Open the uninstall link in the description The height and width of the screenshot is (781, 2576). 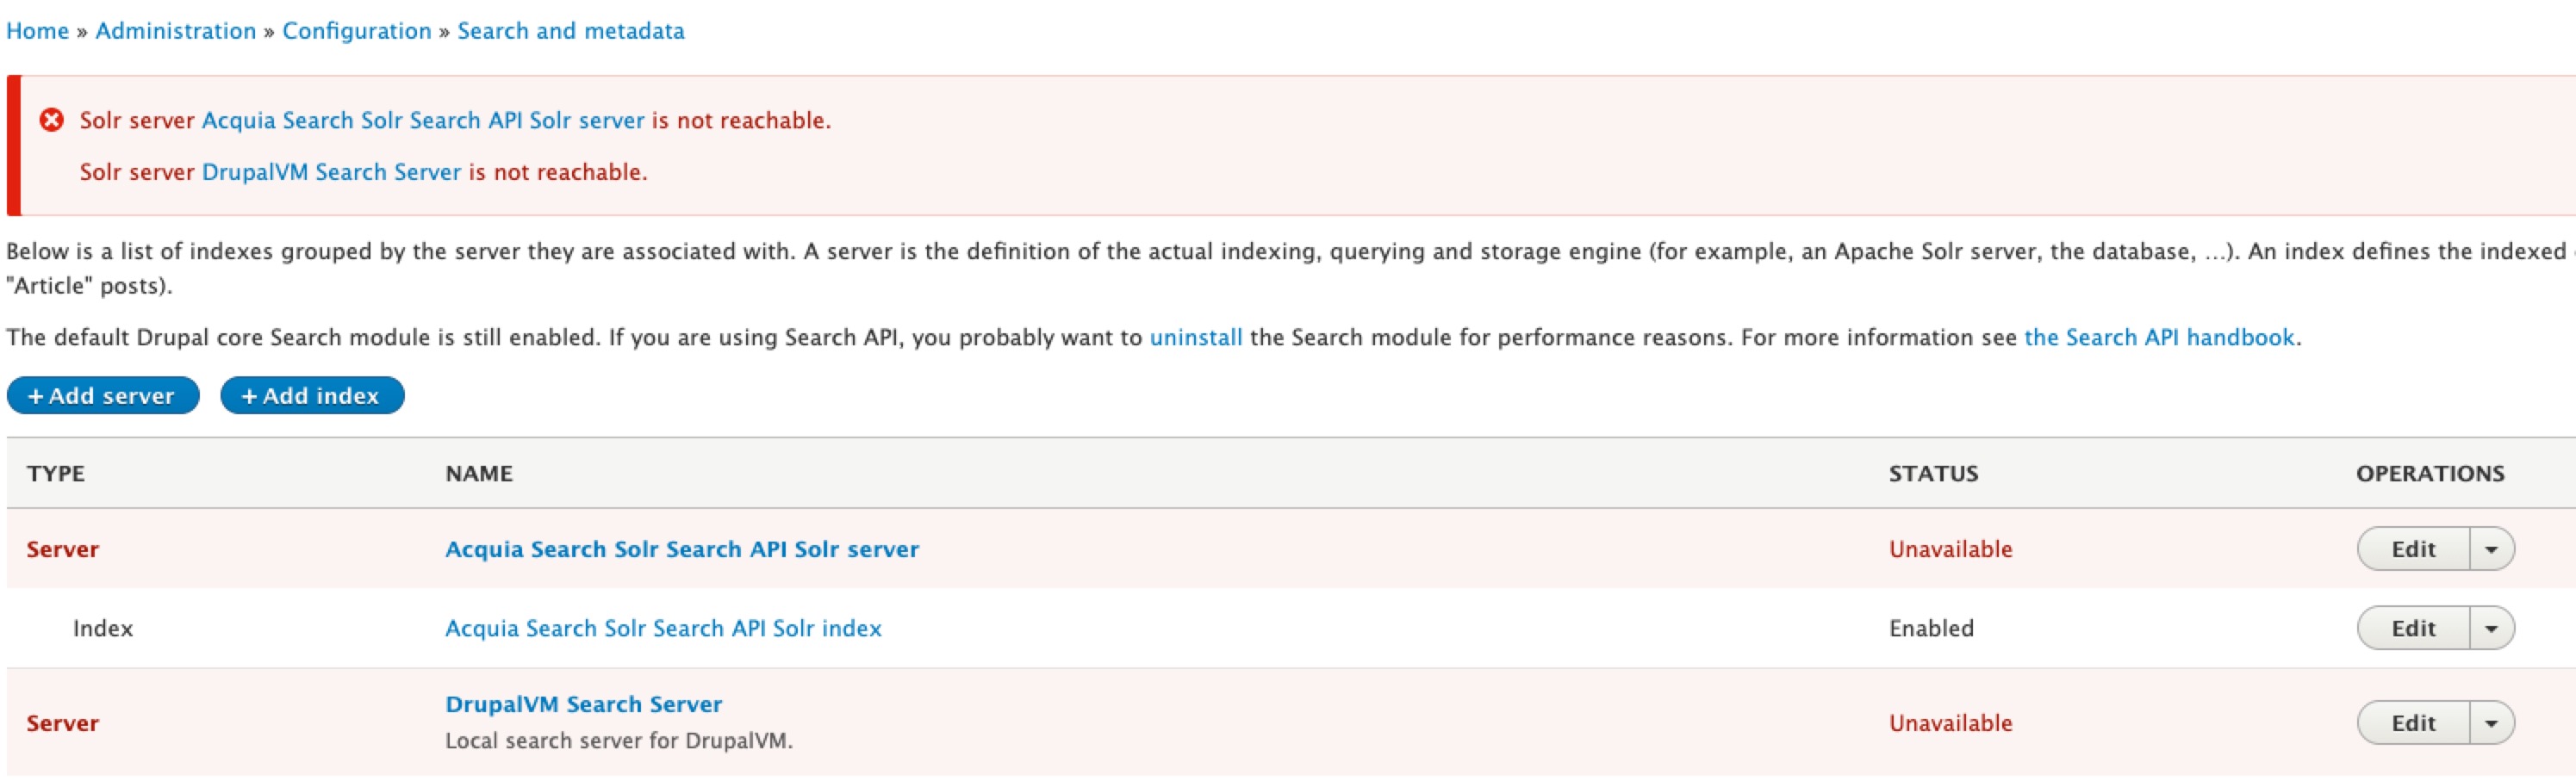1197,337
